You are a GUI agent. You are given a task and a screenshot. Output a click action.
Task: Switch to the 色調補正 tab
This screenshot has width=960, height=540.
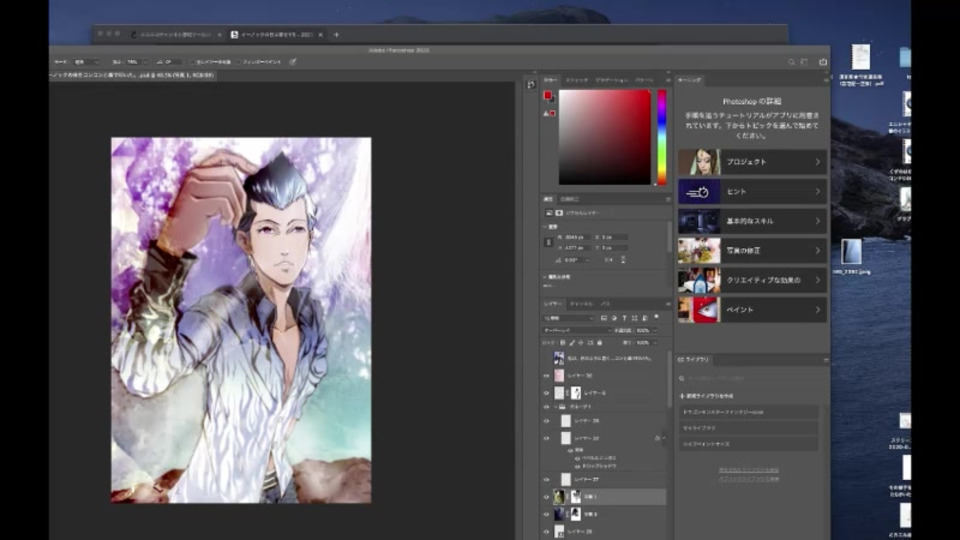coord(569,199)
